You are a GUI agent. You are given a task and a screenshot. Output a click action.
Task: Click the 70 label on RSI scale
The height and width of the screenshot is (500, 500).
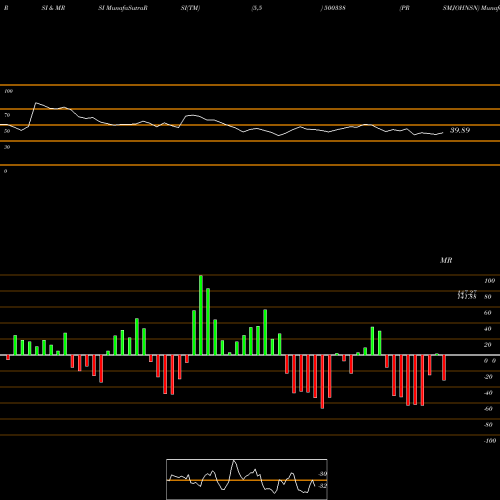point(7,115)
